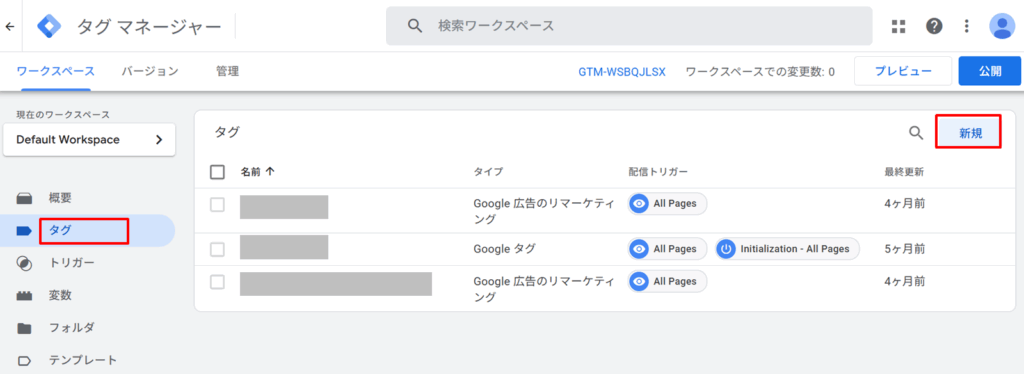
Task: Open the three-dot more options menu
Action: click(x=967, y=26)
